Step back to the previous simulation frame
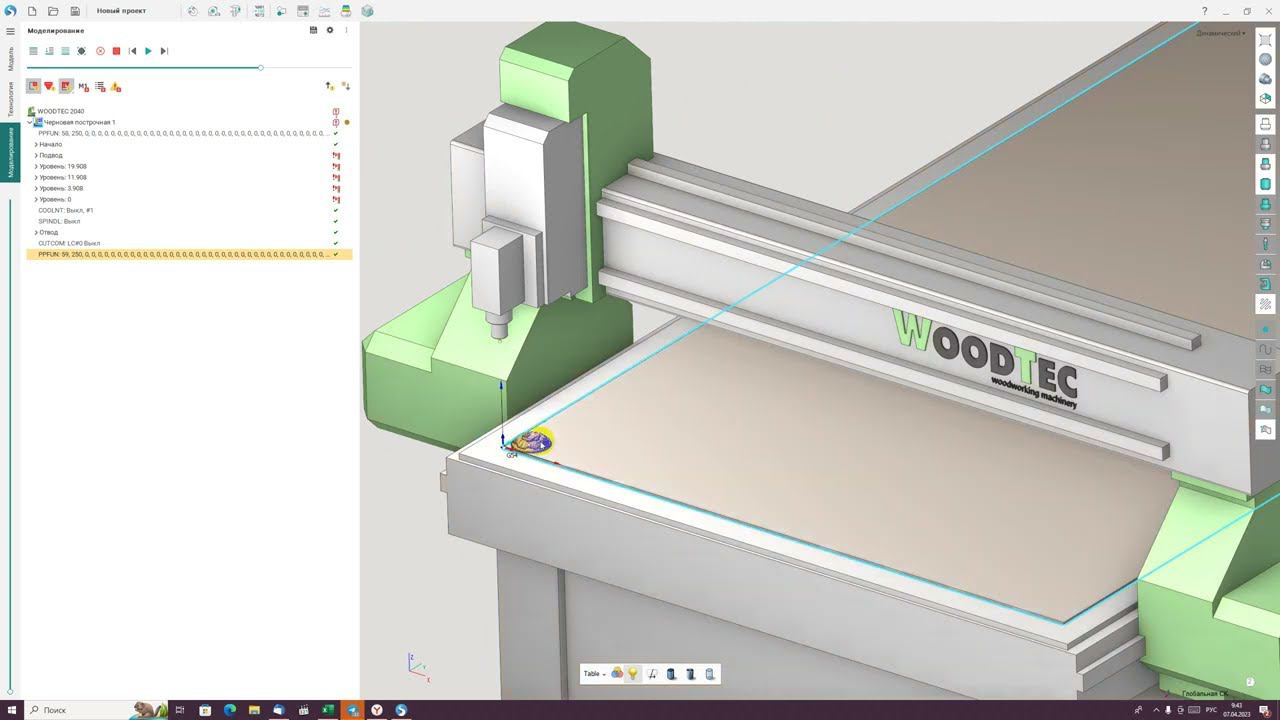This screenshot has width=1280, height=720. (132, 51)
